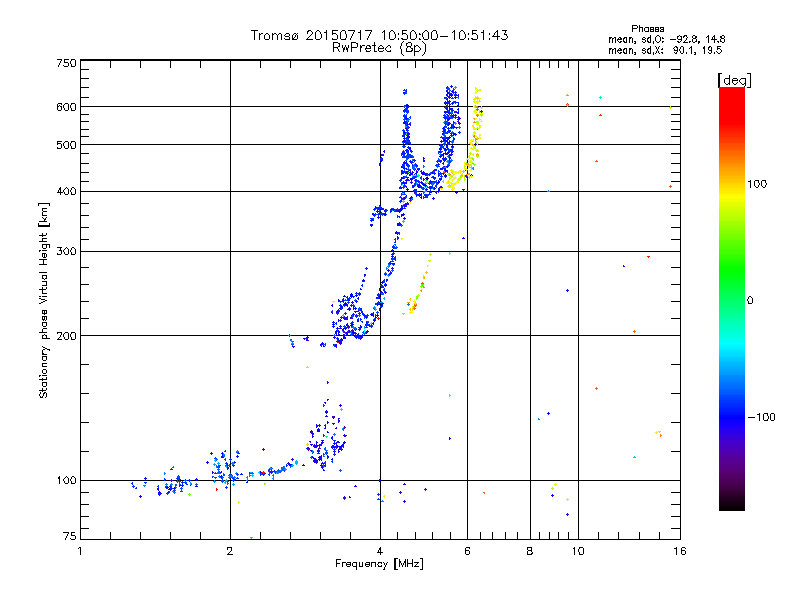Click x-axis tick label '2'
Screen dimensions: 800x600
(x=230, y=551)
